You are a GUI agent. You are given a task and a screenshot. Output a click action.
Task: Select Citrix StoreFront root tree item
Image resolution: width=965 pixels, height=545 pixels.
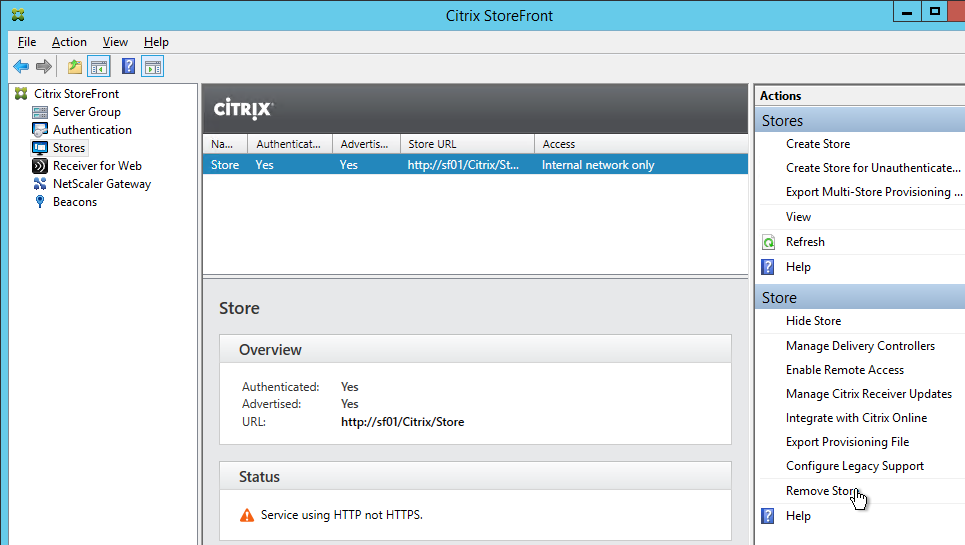click(x=76, y=93)
